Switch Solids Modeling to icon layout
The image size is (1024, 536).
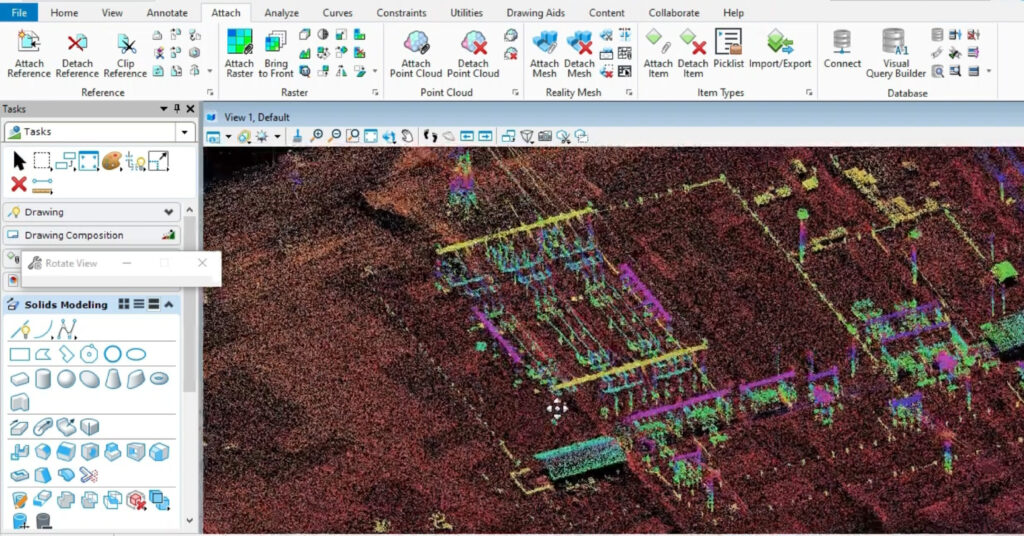[124, 304]
